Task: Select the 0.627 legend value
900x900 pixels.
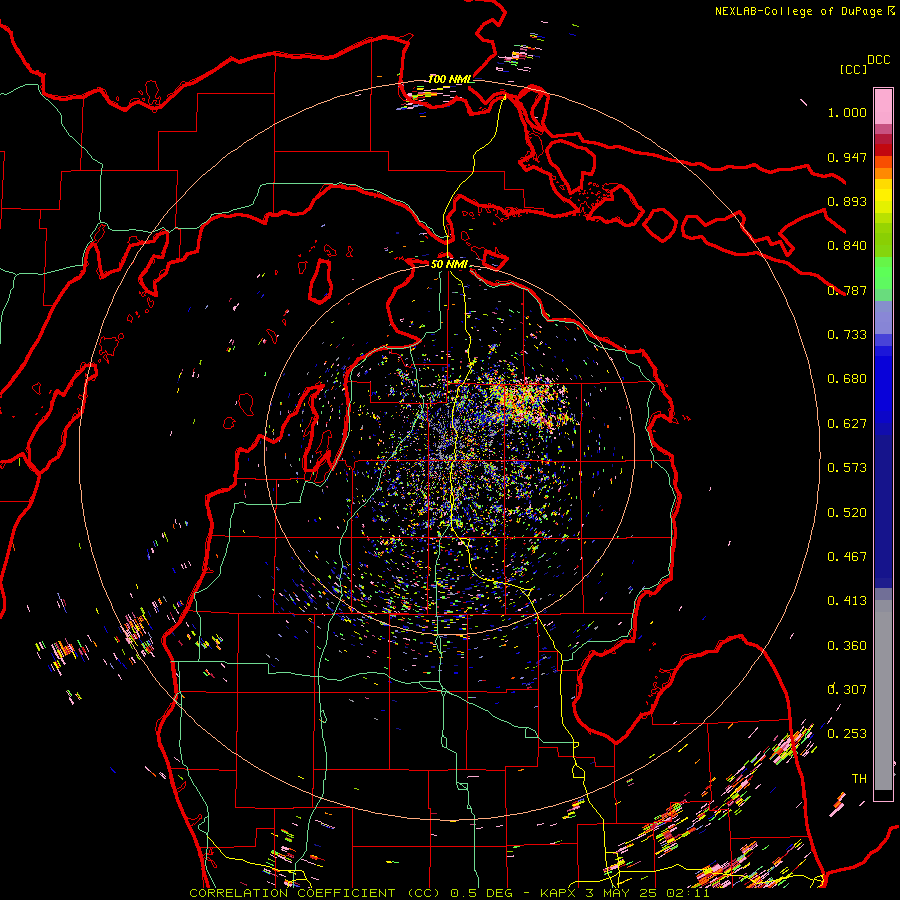Action: coord(847,424)
